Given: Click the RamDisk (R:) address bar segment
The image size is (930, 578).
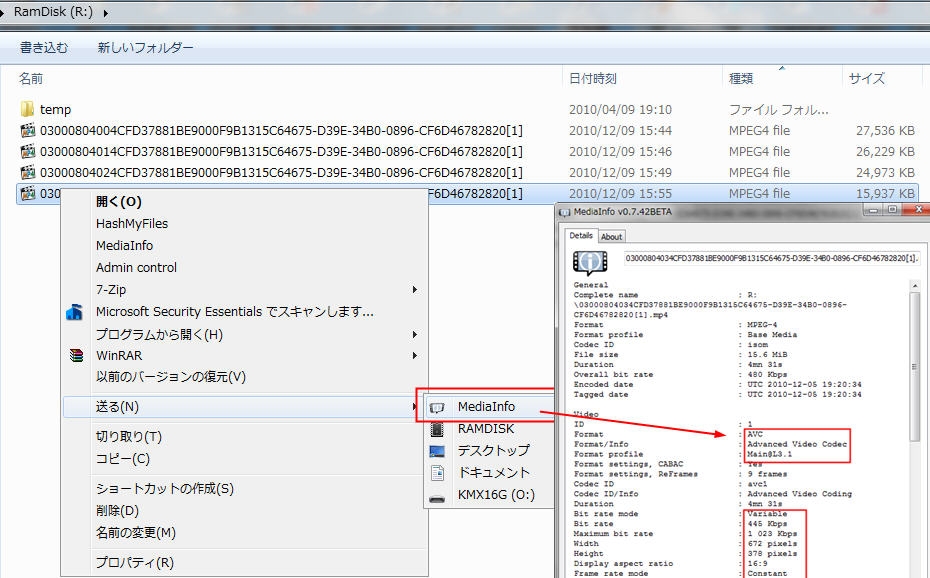Looking at the screenshot, I should click(53, 12).
